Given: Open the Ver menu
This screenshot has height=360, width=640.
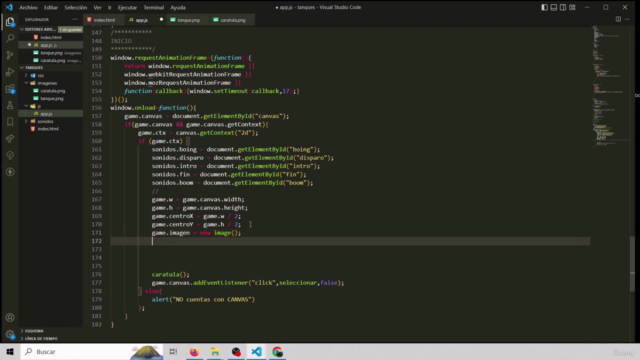Looking at the screenshot, I should click(x=98, y=7).
